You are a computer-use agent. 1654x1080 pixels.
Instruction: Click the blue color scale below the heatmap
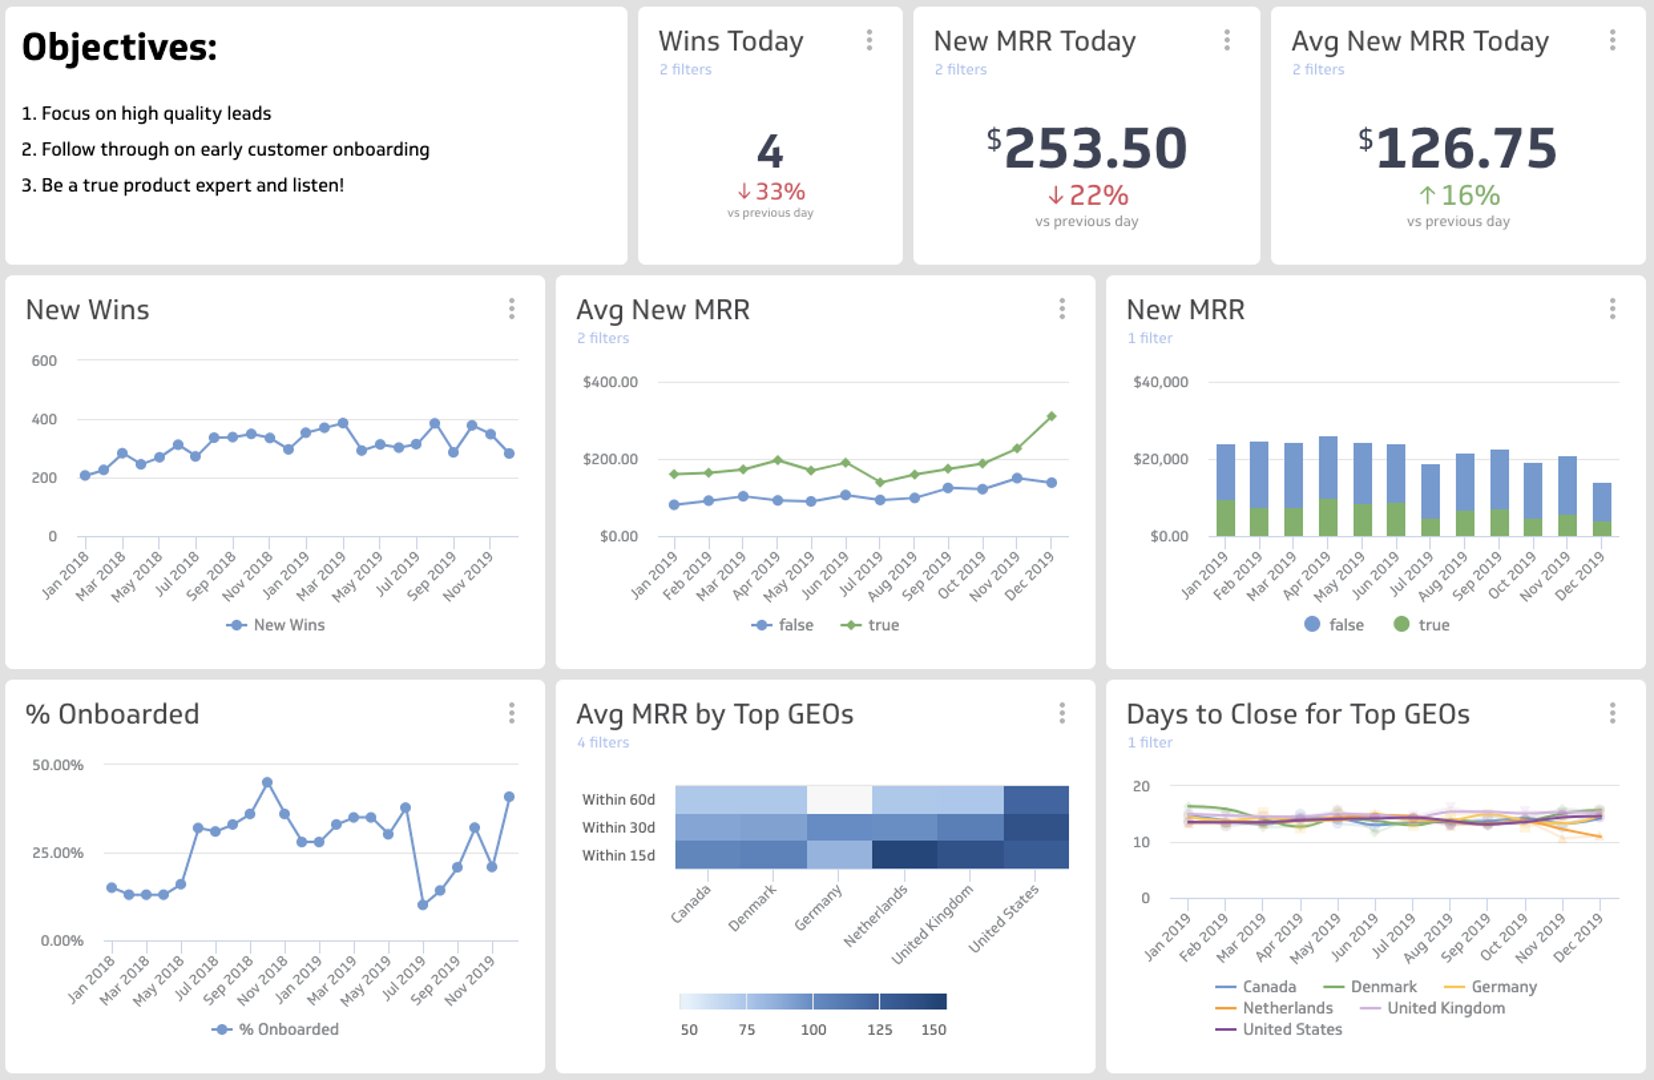(812, 999)
